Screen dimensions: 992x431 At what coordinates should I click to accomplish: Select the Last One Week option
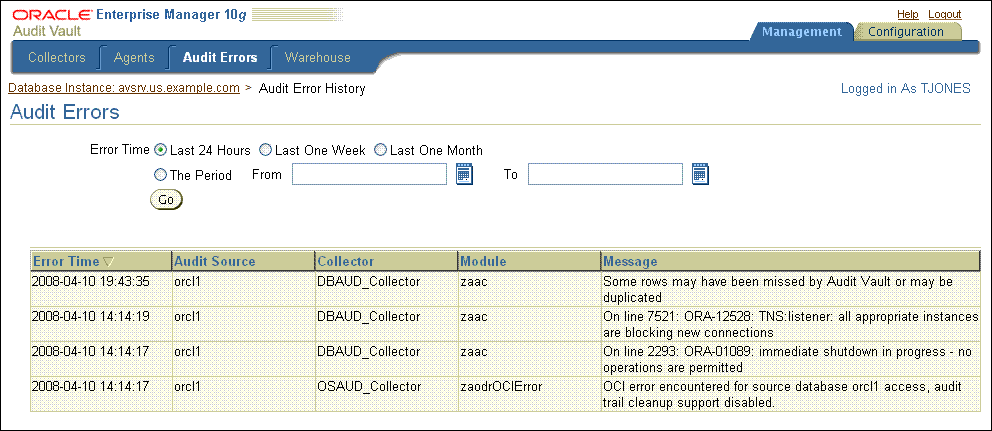[266, 150]
